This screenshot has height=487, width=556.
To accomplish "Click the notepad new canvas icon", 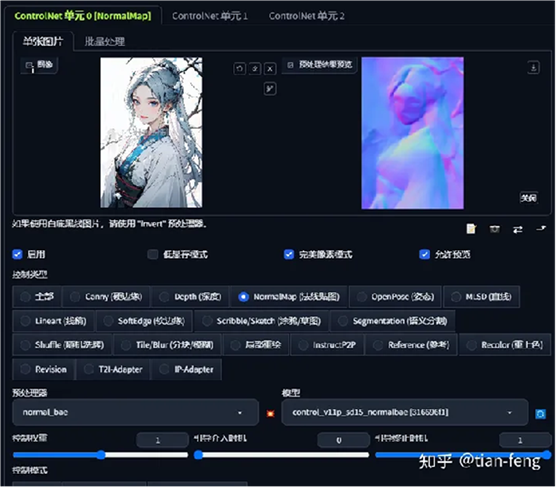I will 471,229.
